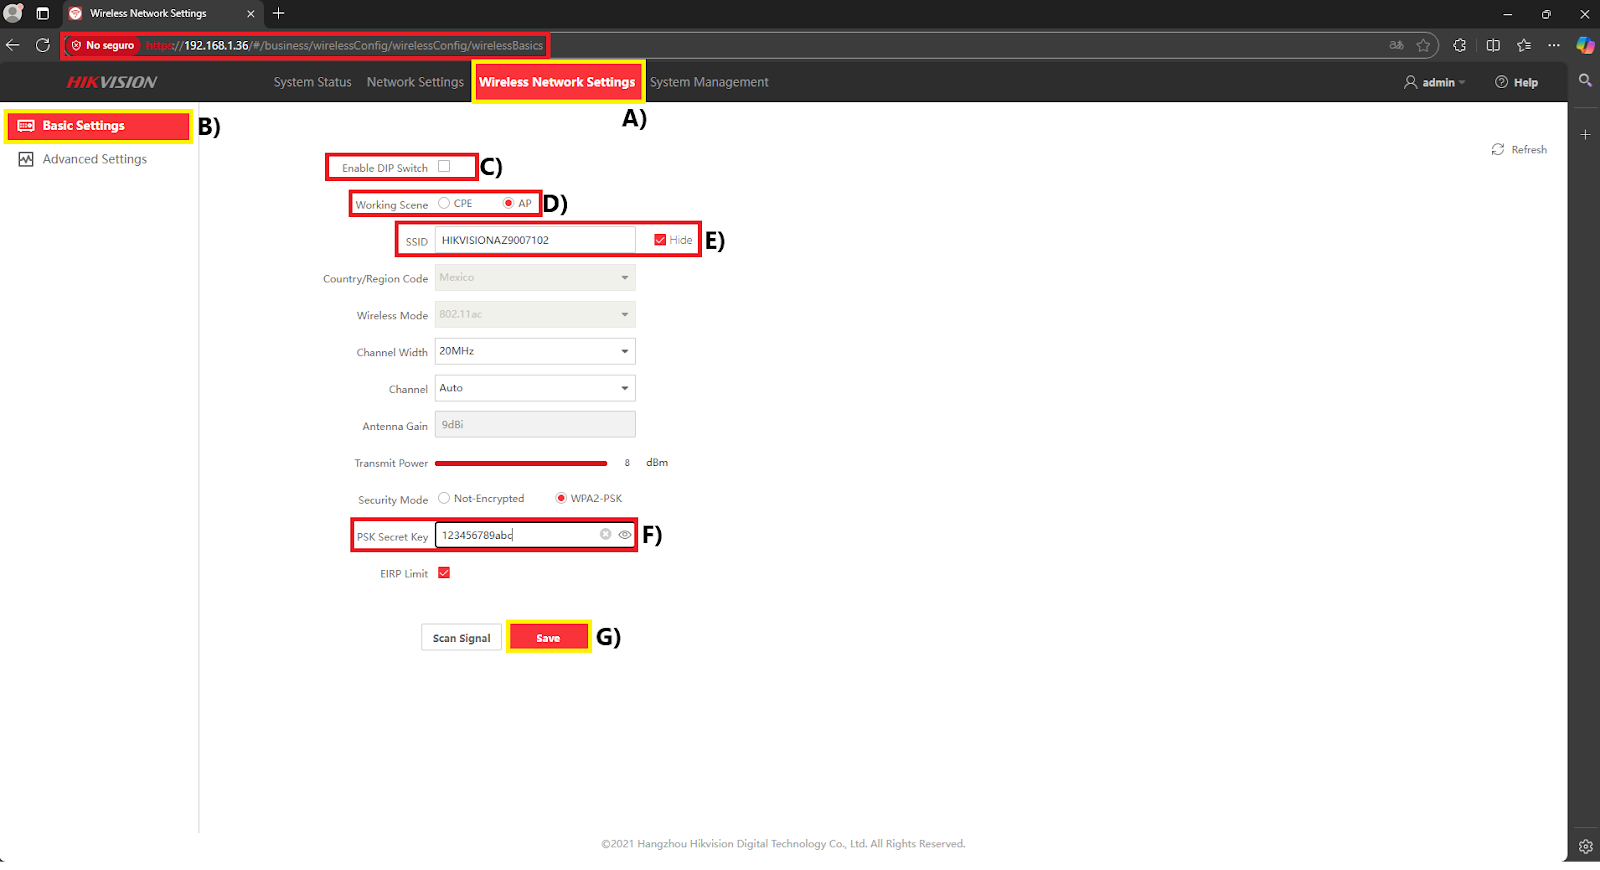Screen dimensions: 1600x870
Task: Click the Scan Signal button
Action: click(x=461, y=638)
